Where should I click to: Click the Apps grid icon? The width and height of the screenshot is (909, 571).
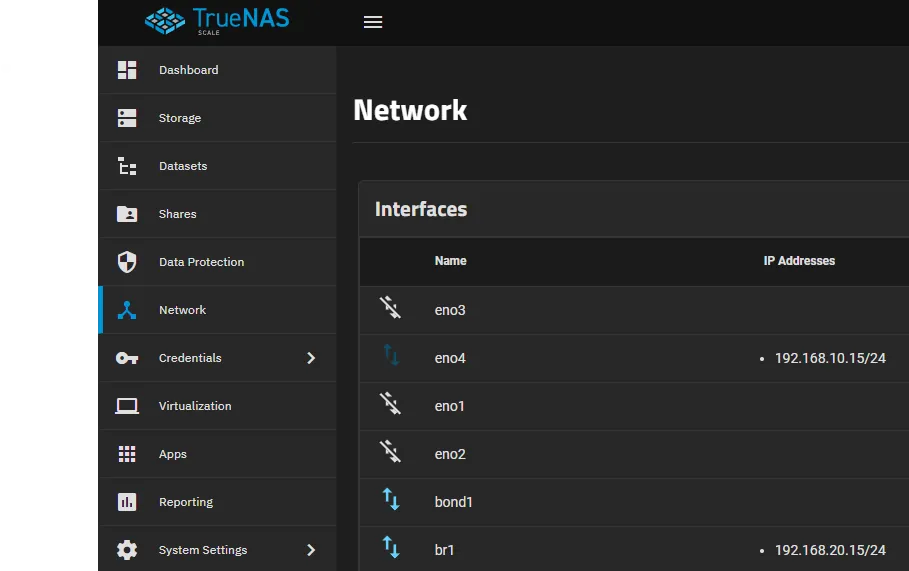coord(127,454)
